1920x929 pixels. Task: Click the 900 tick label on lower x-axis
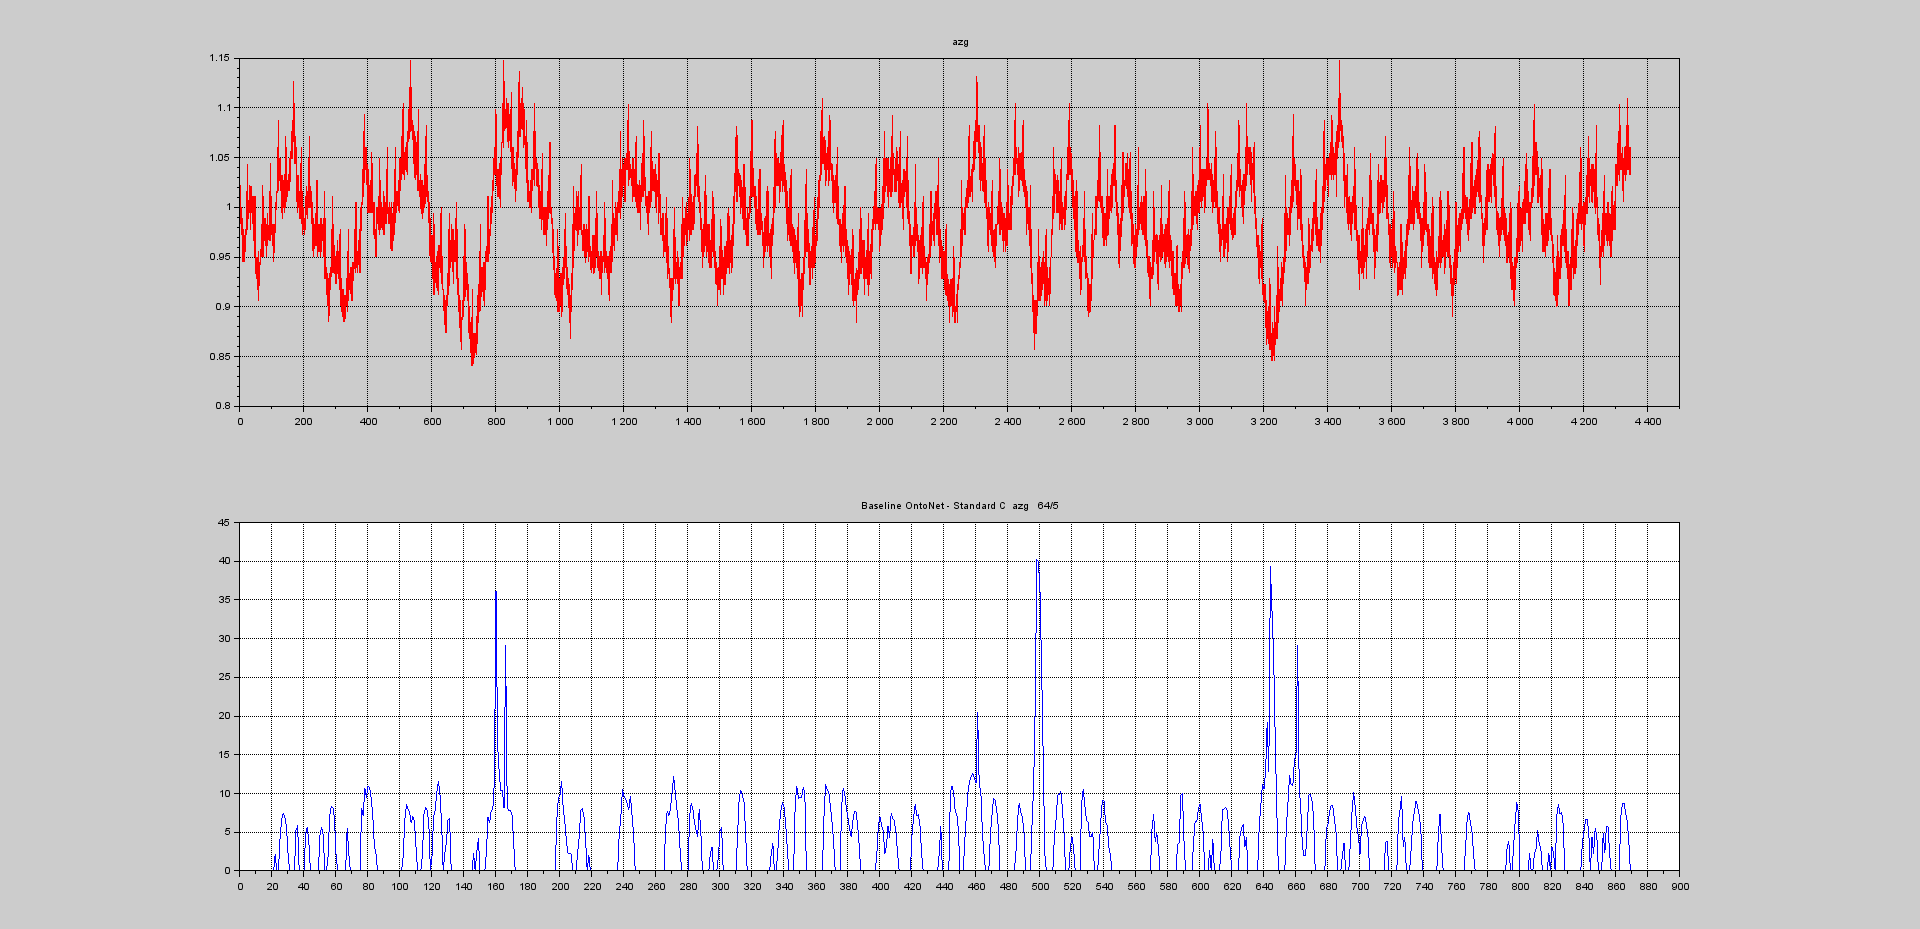coord(1680,886)
